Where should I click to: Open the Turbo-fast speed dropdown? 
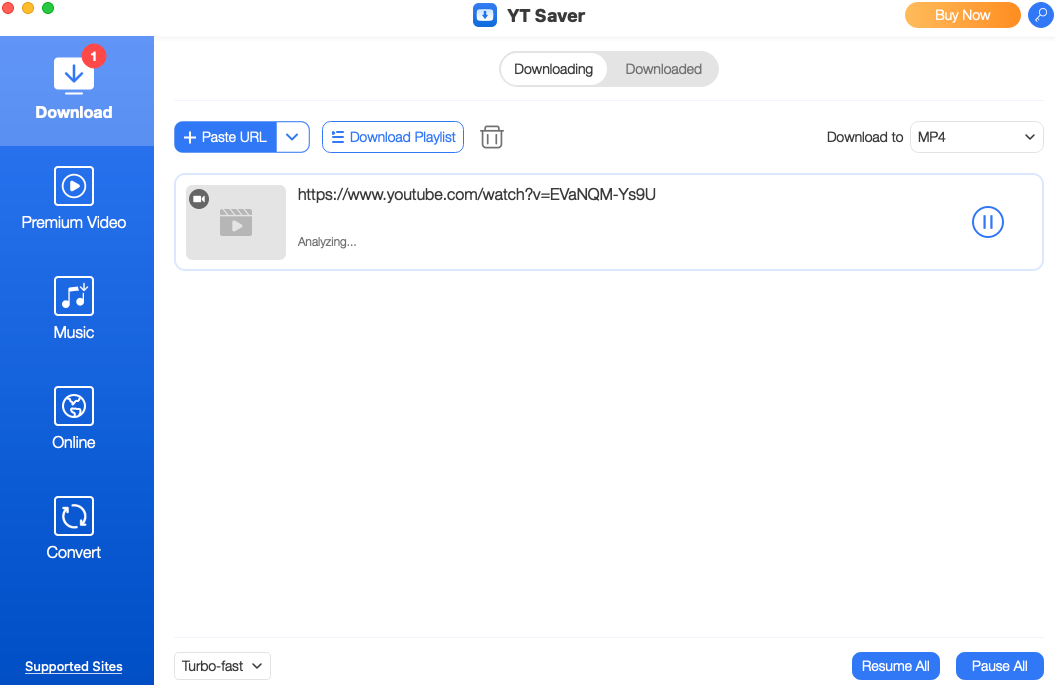[222, 666]
